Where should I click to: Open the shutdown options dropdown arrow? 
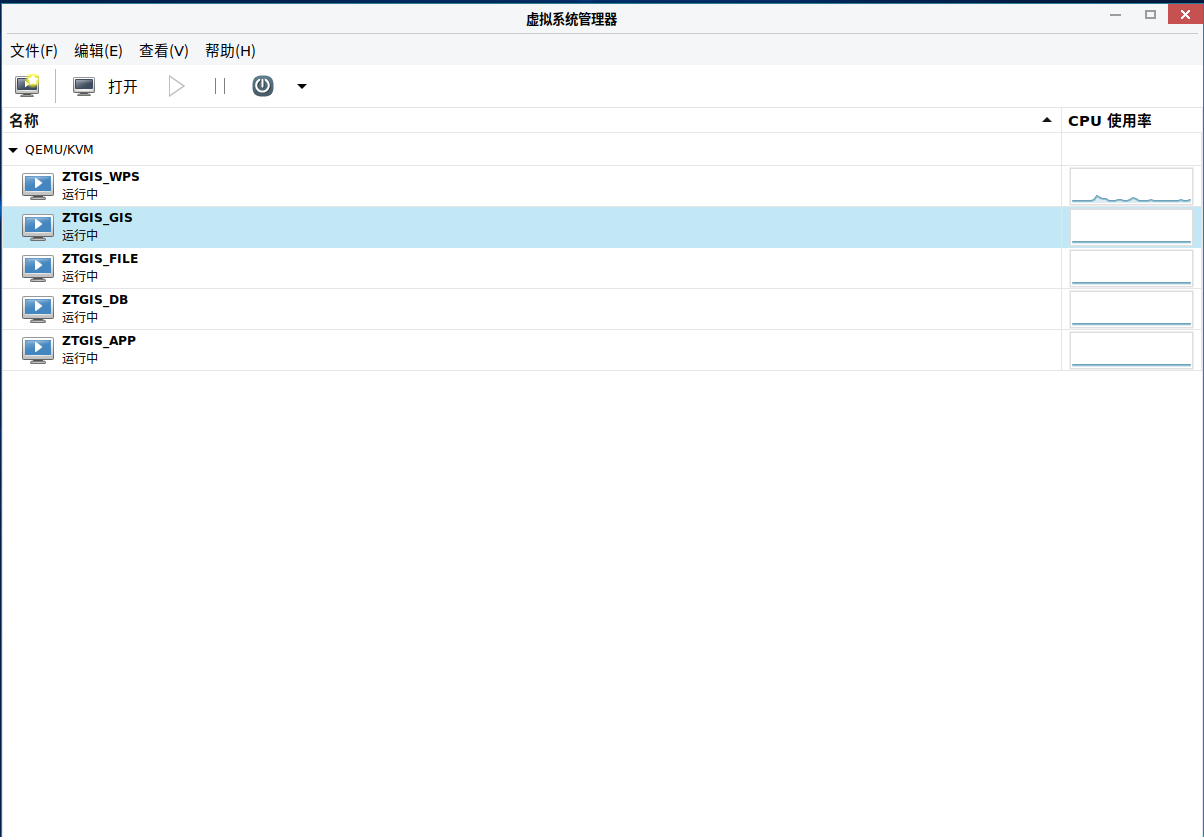point(302,87)
